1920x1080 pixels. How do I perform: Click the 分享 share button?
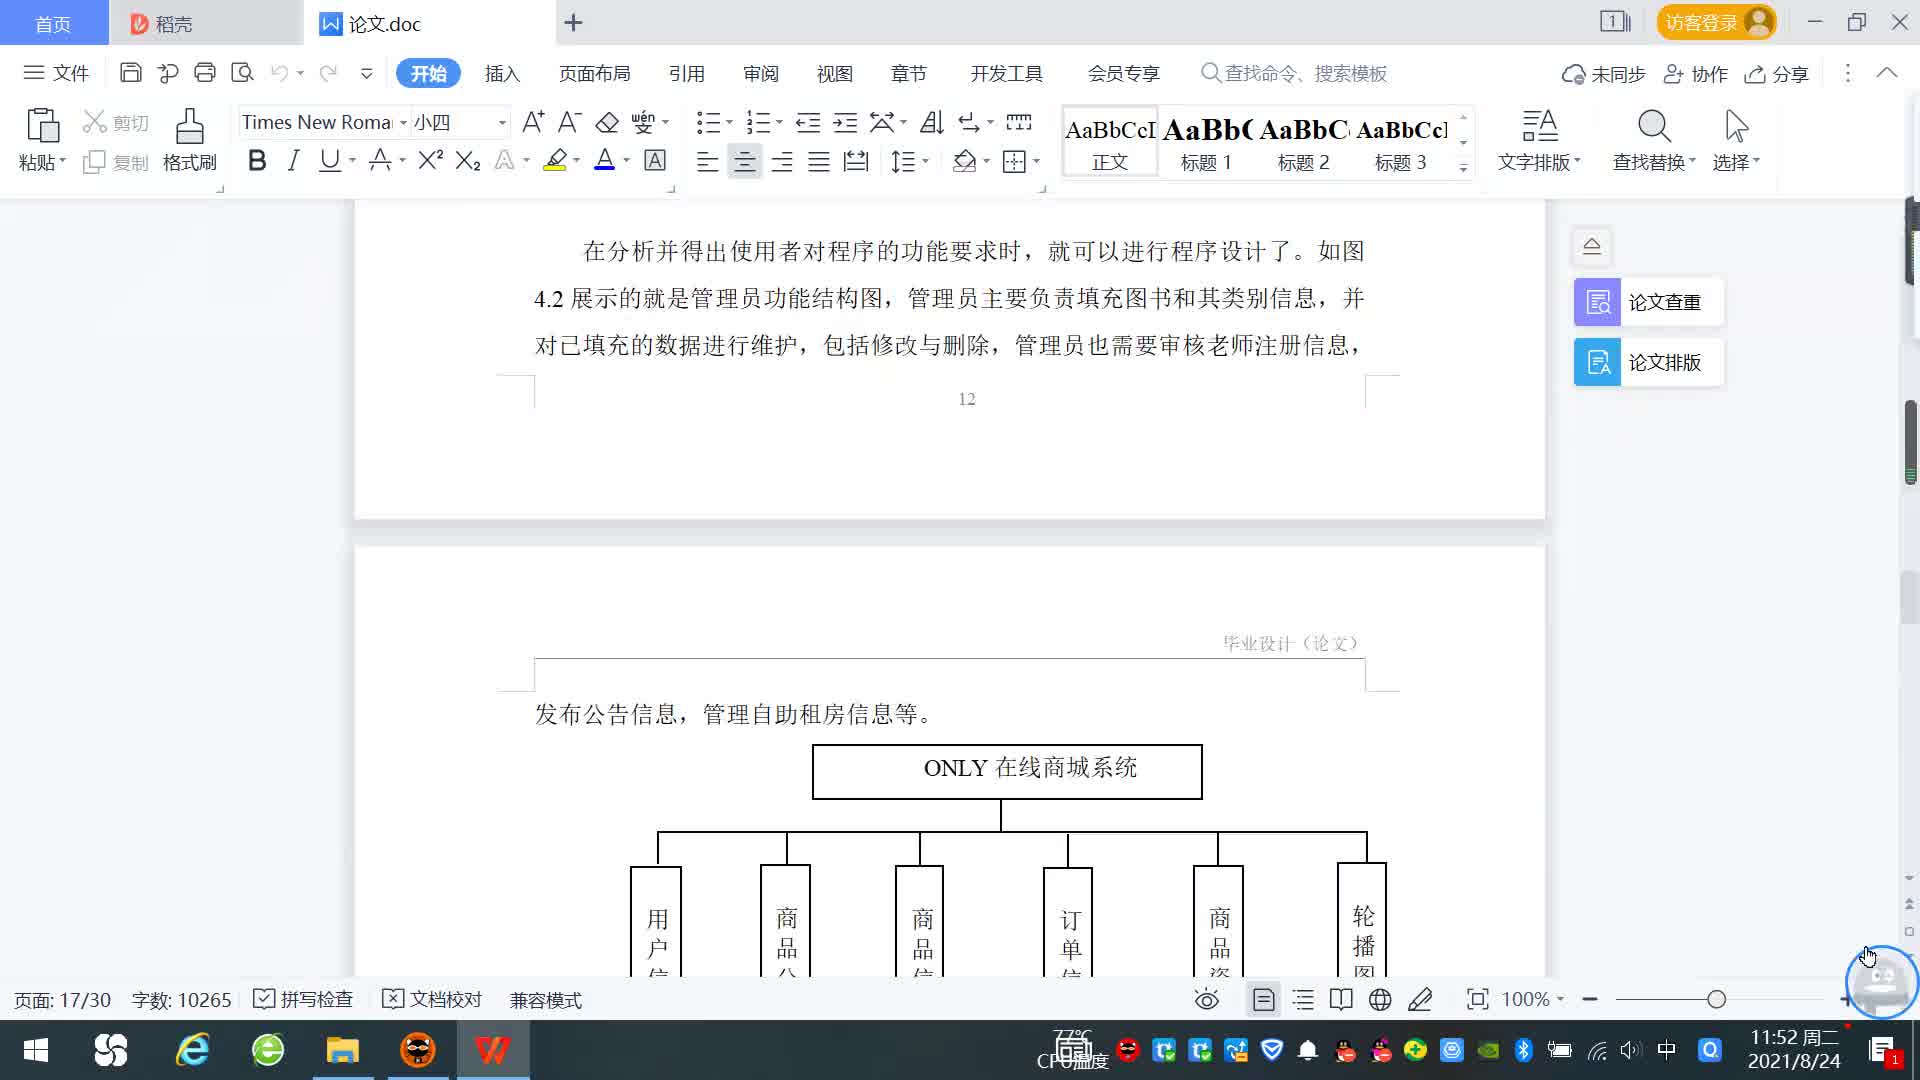click(x=1776, y=74)
